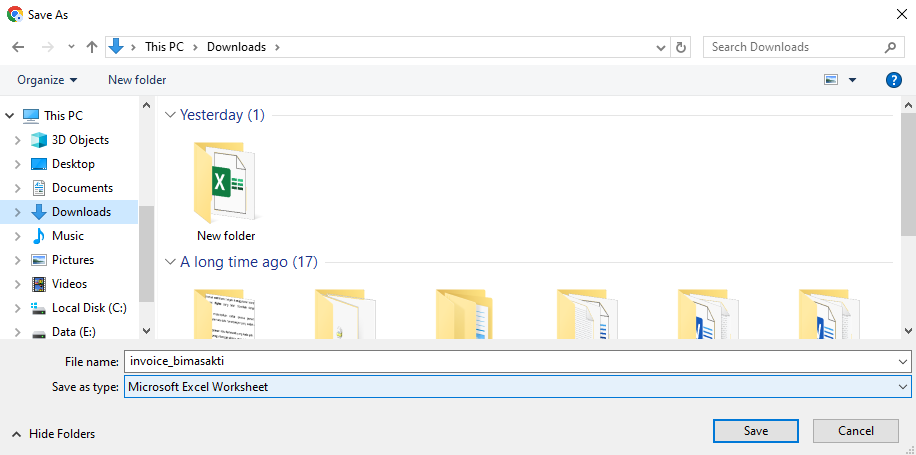Open Local Disk (C:) in sidebar
Image resolution: width=916 pixels, height=455 pixels.
coord(89,308)
